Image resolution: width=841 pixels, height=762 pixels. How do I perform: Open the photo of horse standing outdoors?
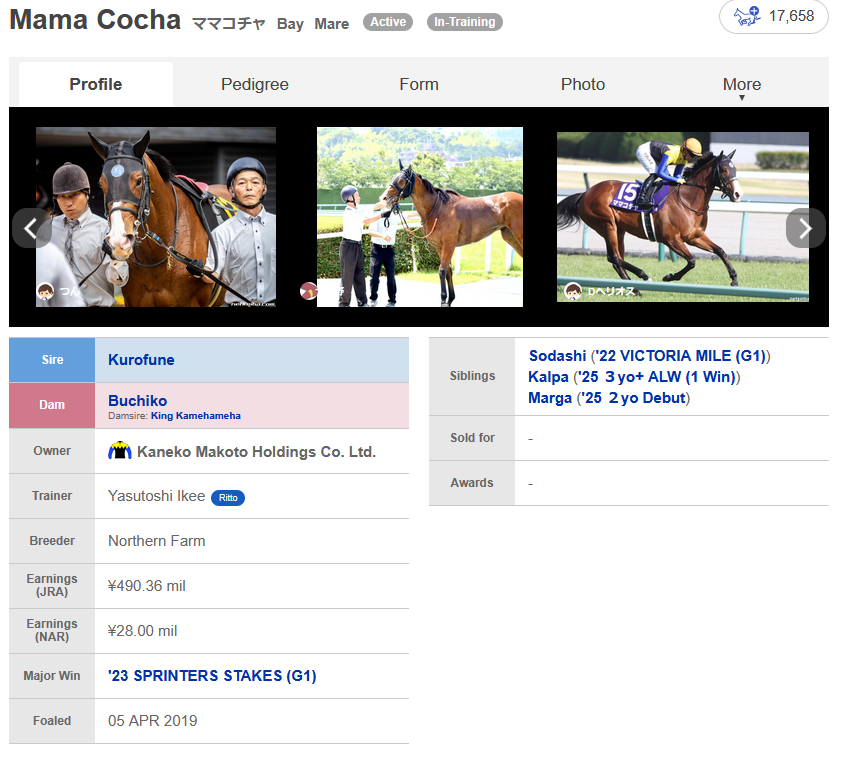(x=420, y=217)
